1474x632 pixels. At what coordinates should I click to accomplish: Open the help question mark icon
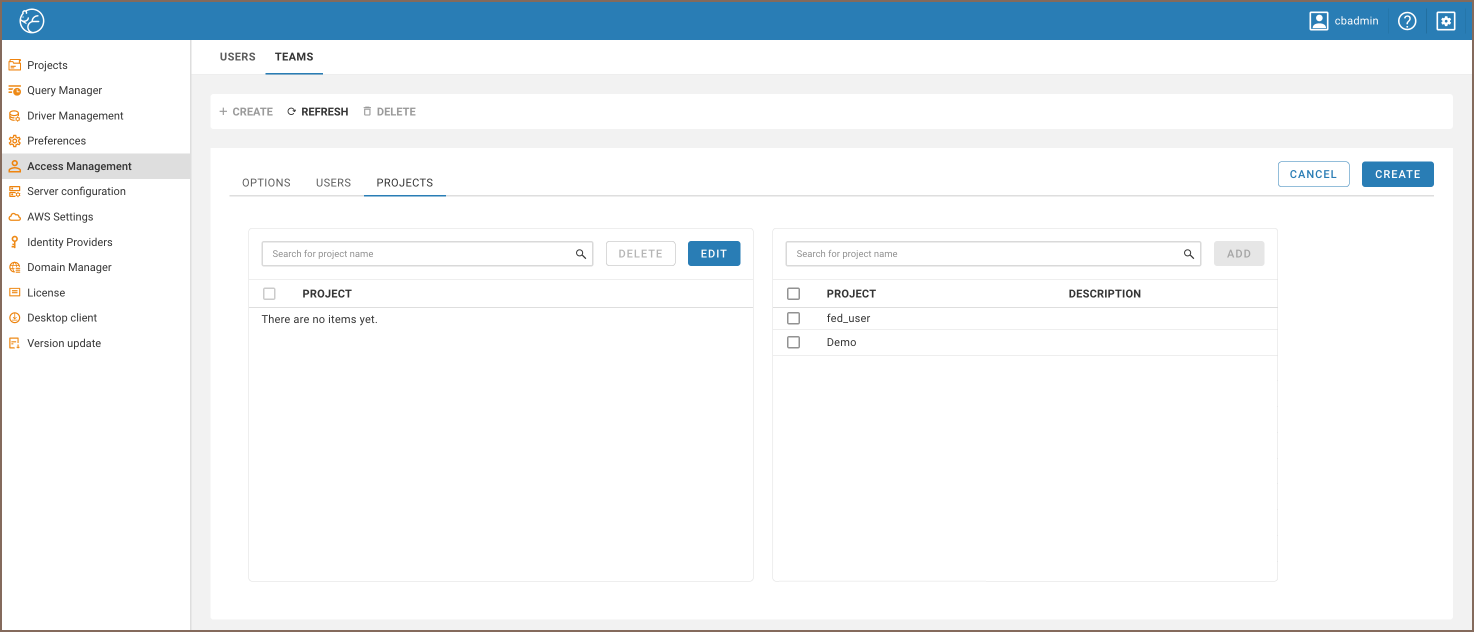1407,21
